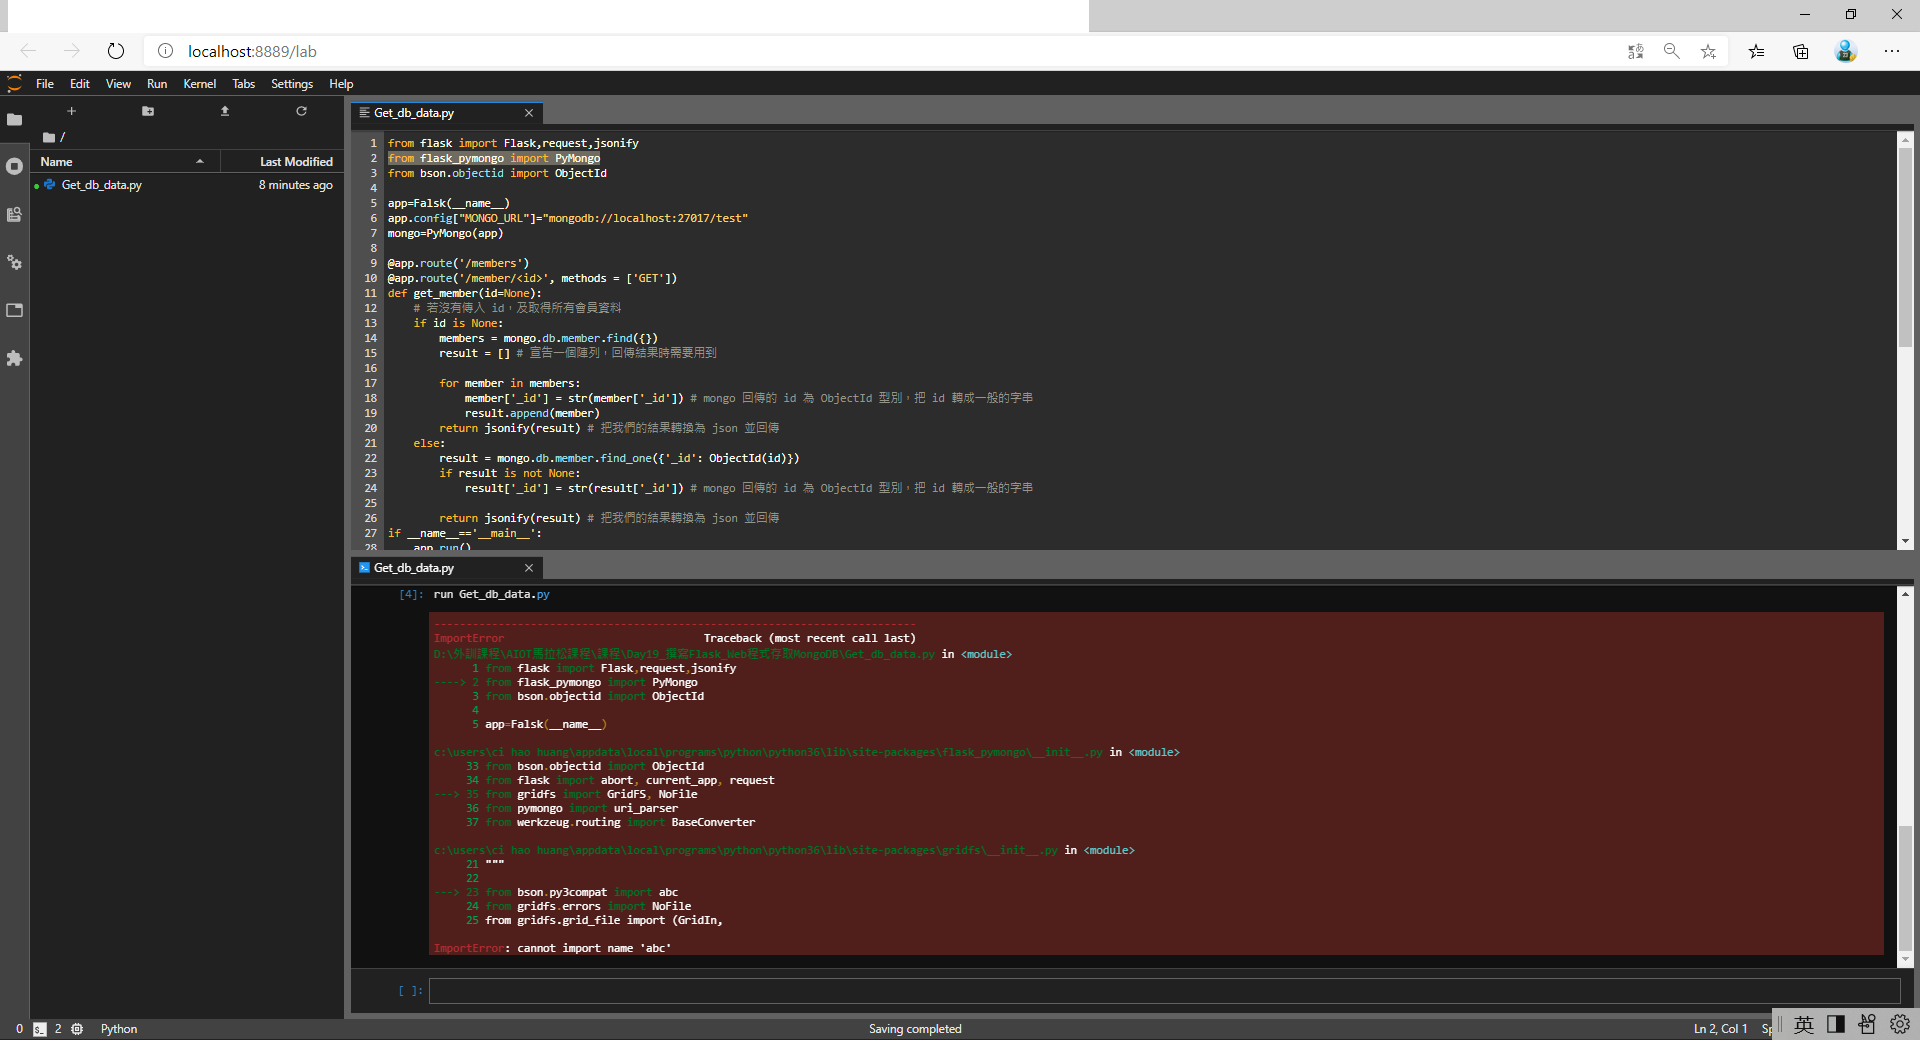Click the New Launcher plus icon
Viewport: 1920px width, 1040px height.
coord(71,111)
